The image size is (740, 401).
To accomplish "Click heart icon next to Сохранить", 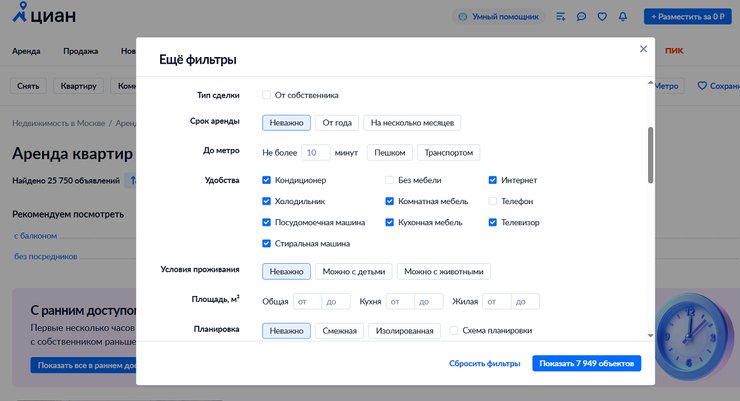I will (702, 86).
